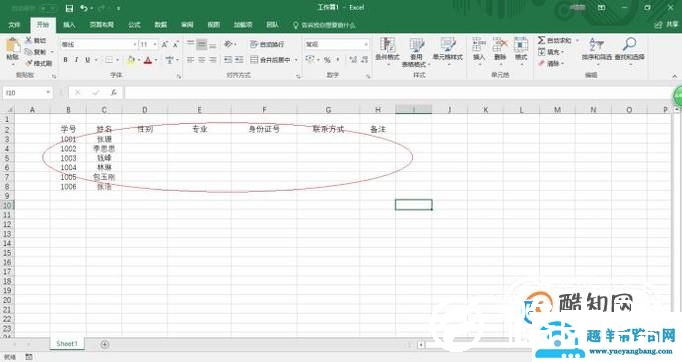Click the Format Painter brush icon
Image resolution: width=682 pixels, height=362 pixels.
pos(29,63)
